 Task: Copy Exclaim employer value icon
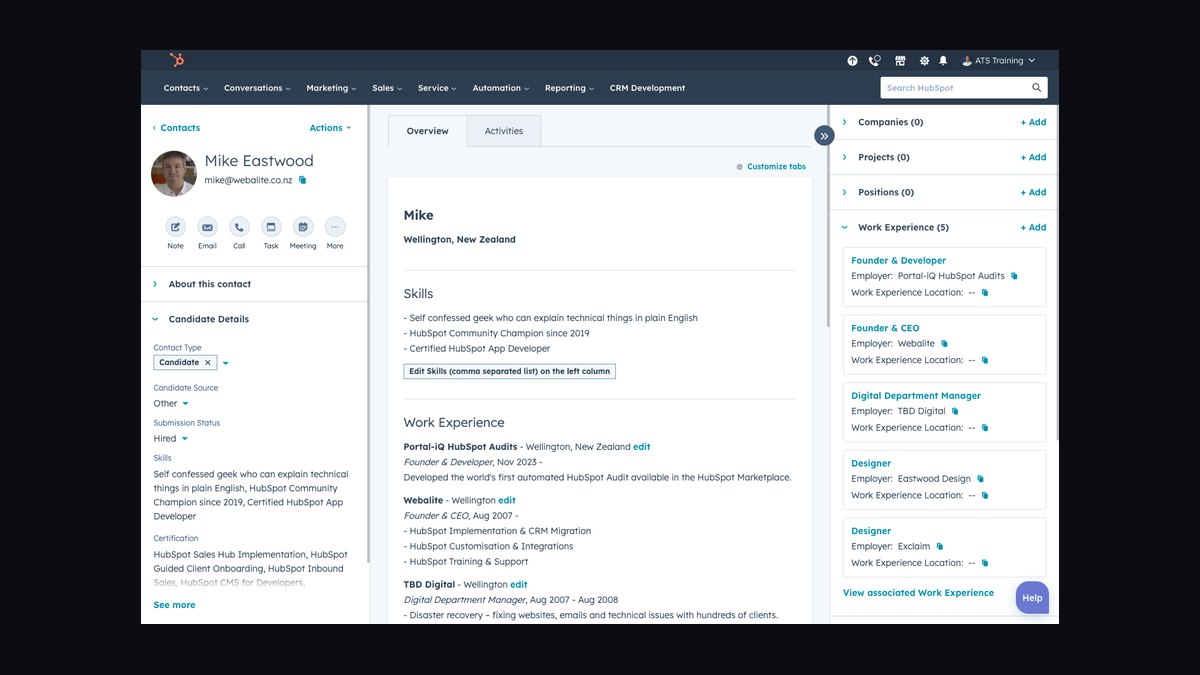[939, 547]
